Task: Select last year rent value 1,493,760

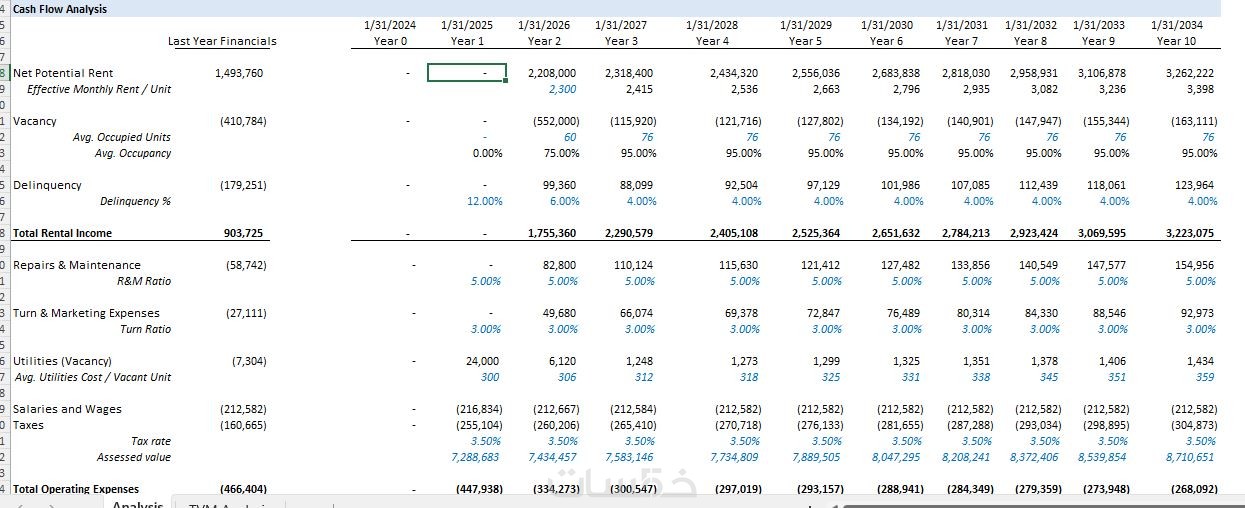Action: (240, 73)
